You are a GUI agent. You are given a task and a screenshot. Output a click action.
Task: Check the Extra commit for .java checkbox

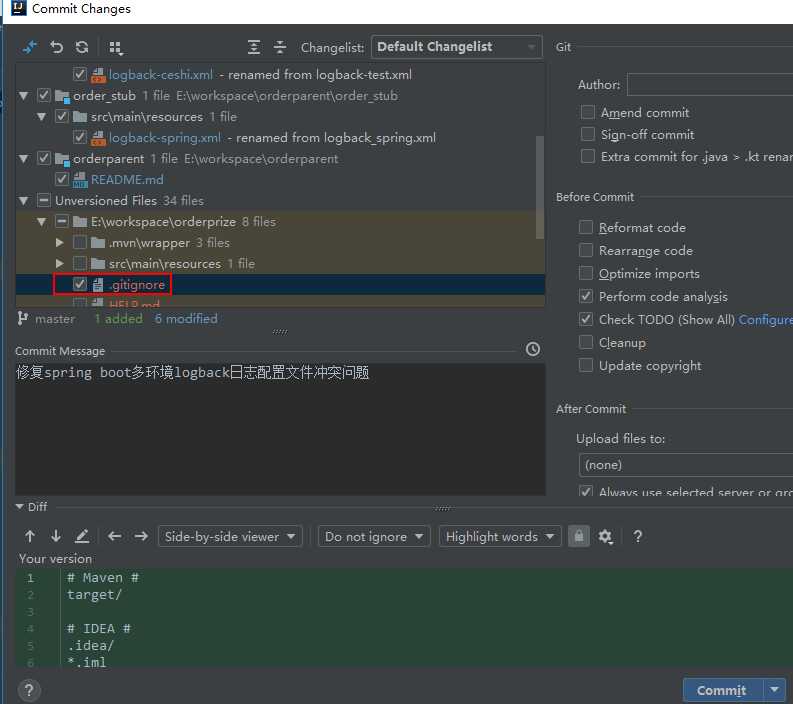coord(588,156)
